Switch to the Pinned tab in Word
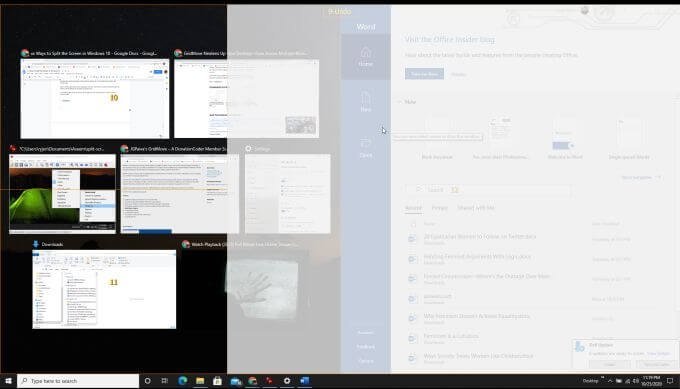680x389 pixels. pyautogui.click(x=439, y=208)
